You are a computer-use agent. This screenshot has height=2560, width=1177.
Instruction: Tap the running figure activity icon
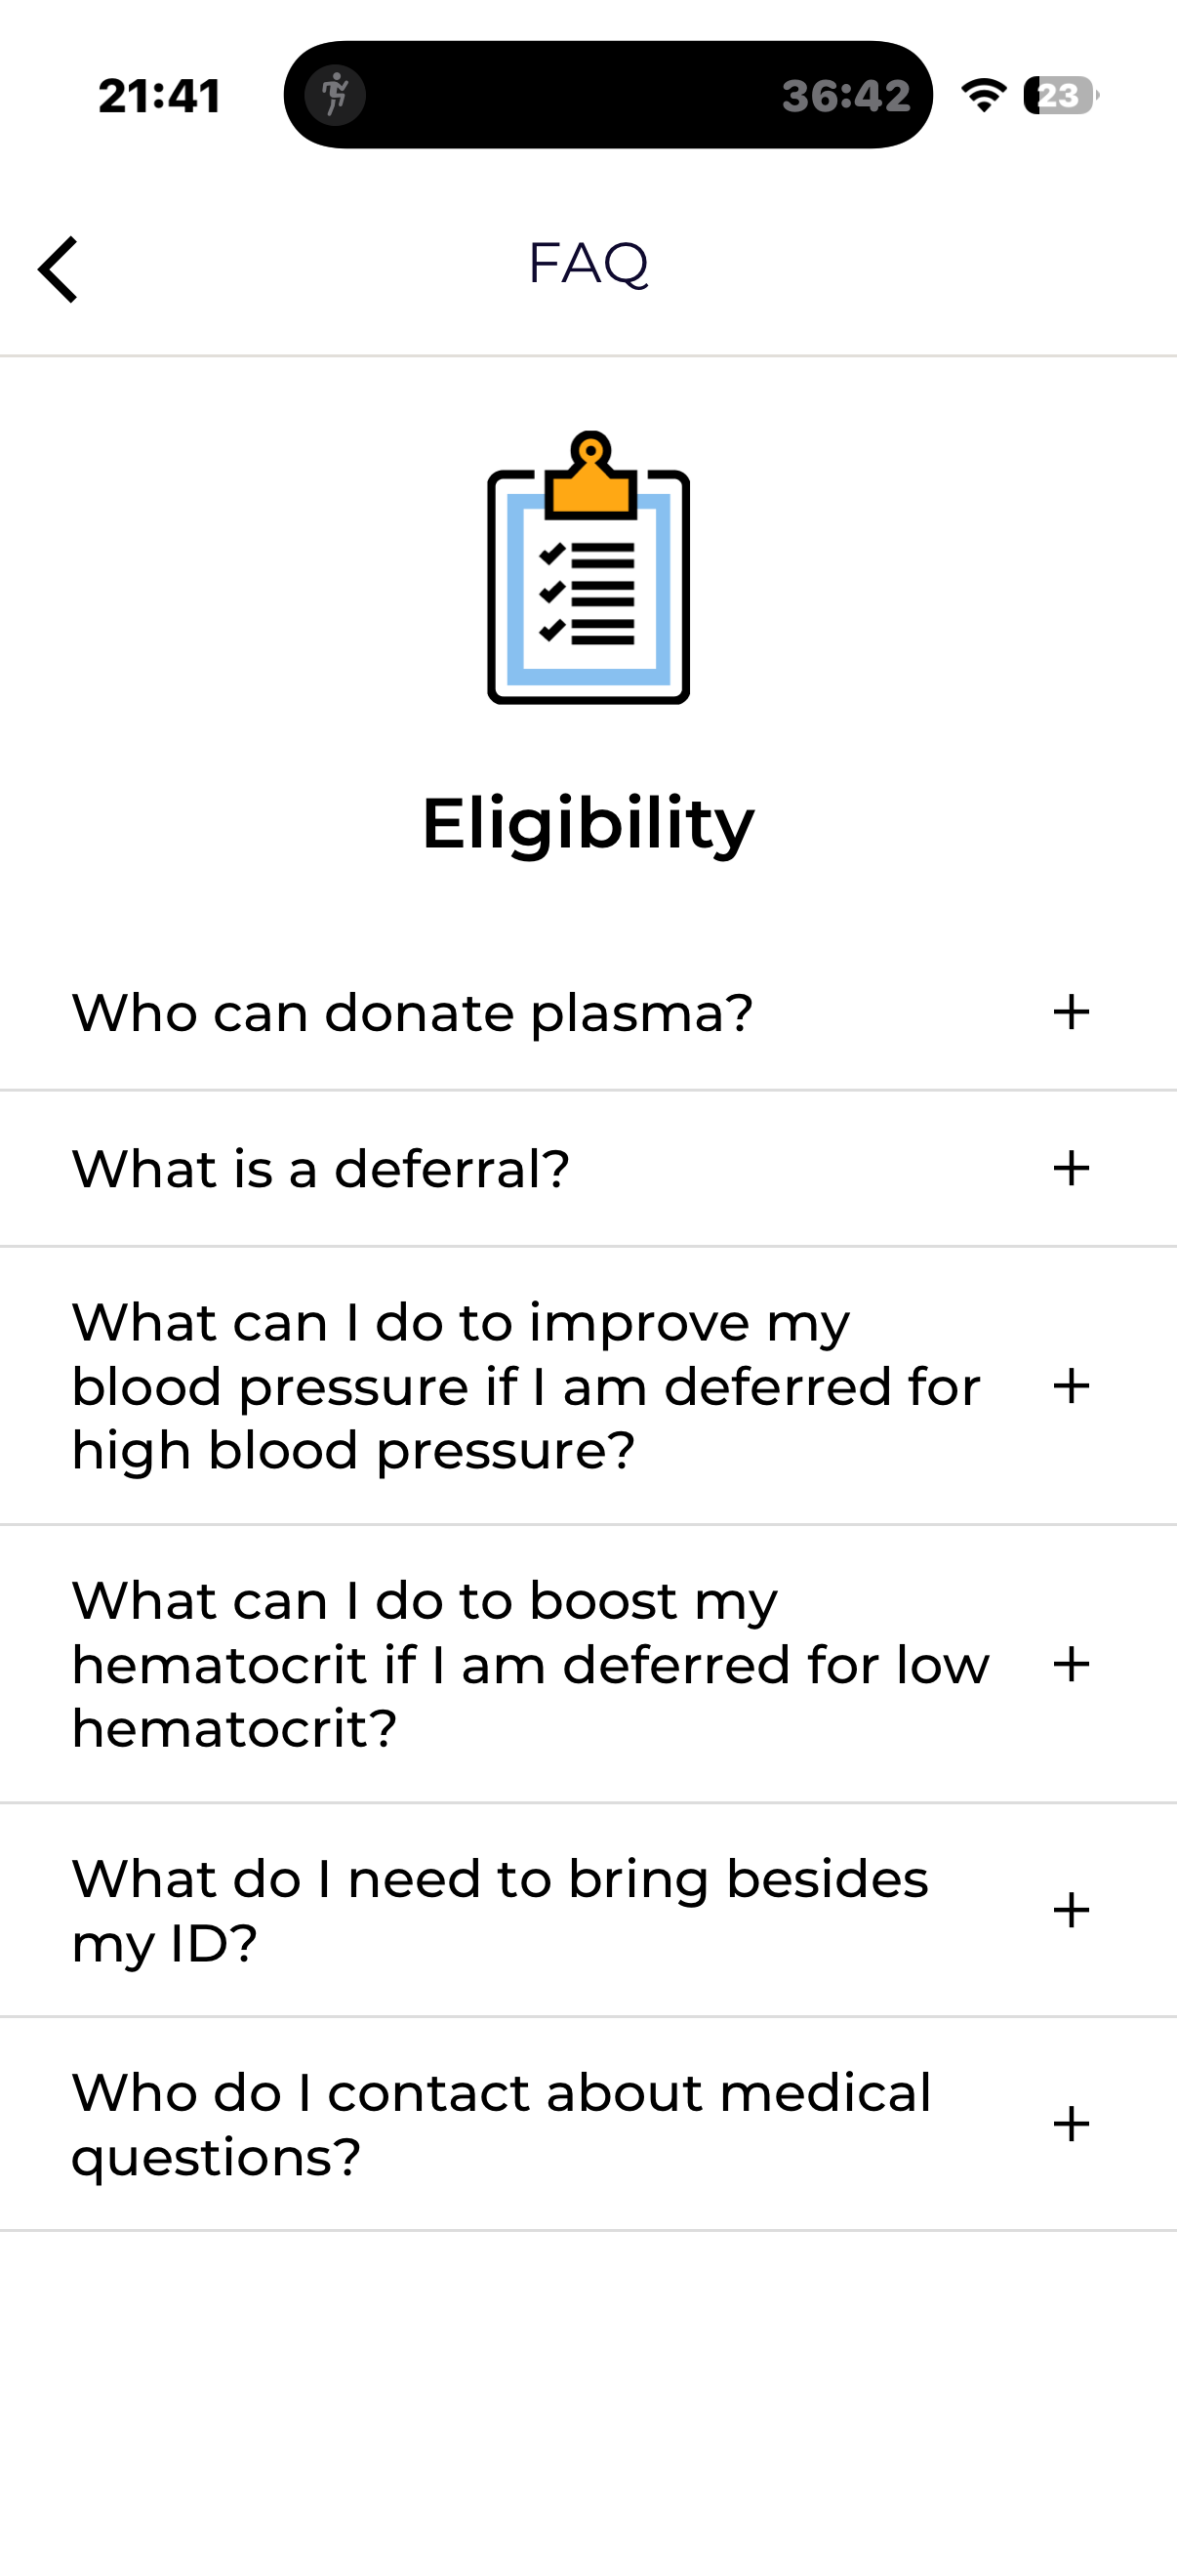335,95
